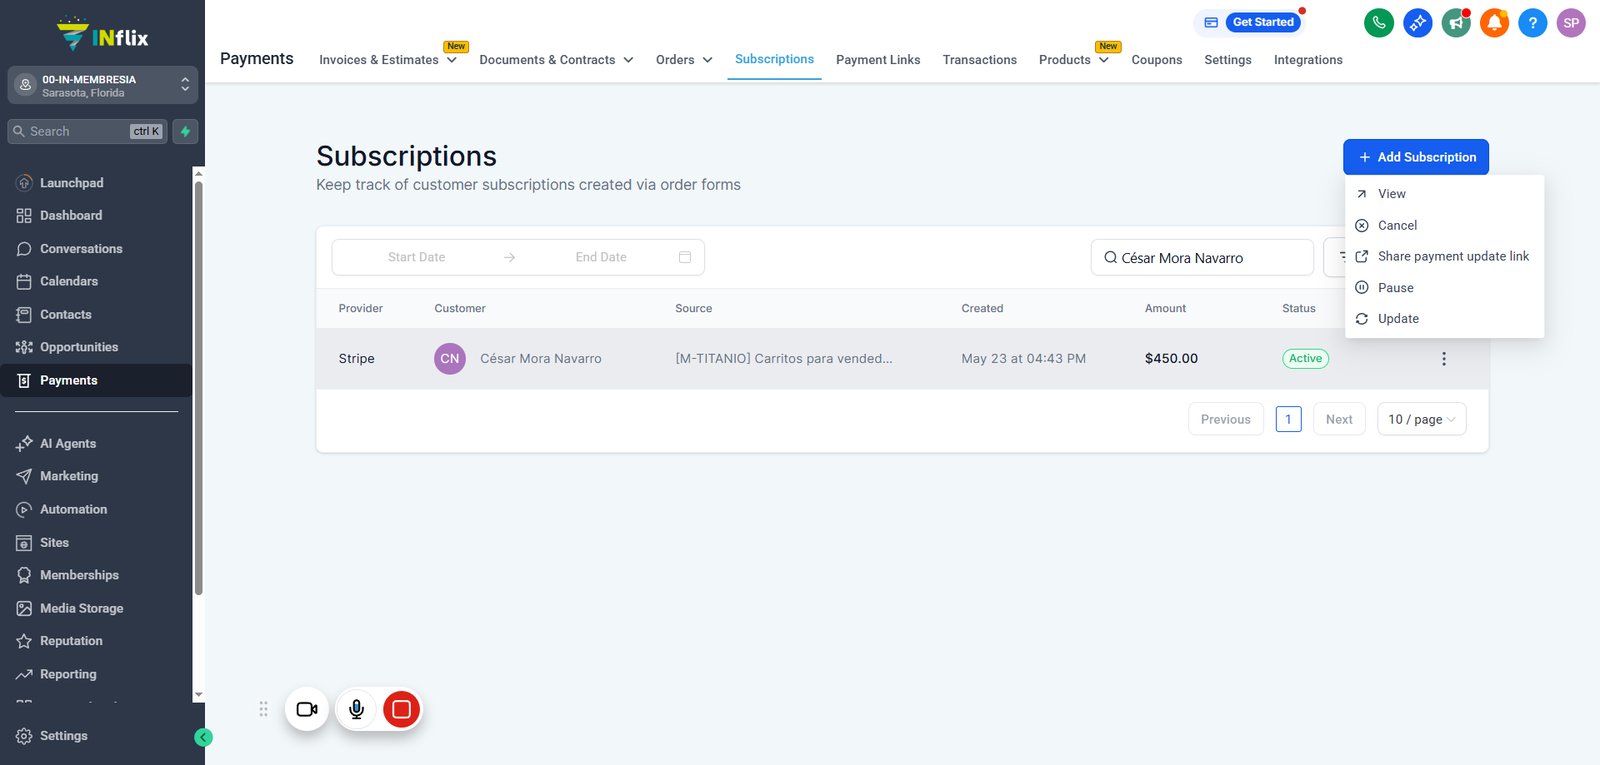Screen dimensions: 1600x765
Task: Toggle the microphone in recording controls
Action: click(356, 709)
